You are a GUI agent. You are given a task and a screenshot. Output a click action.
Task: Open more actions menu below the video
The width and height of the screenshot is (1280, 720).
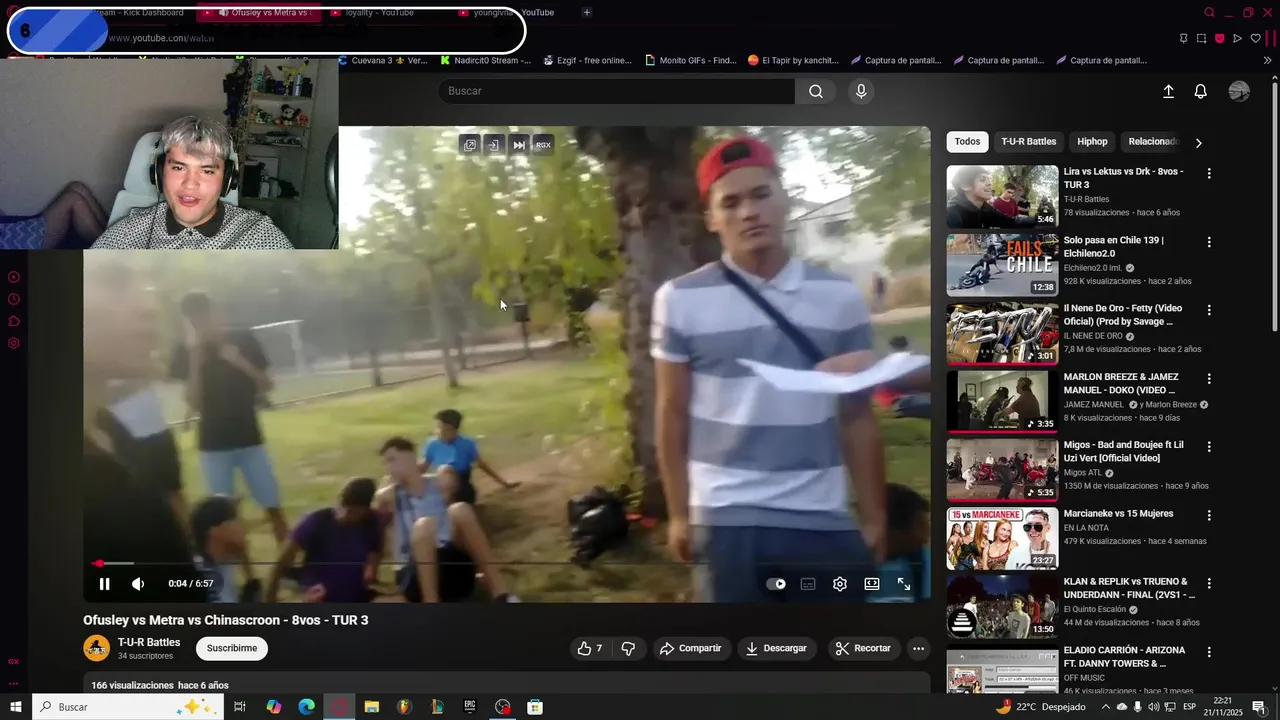[918, 648]
